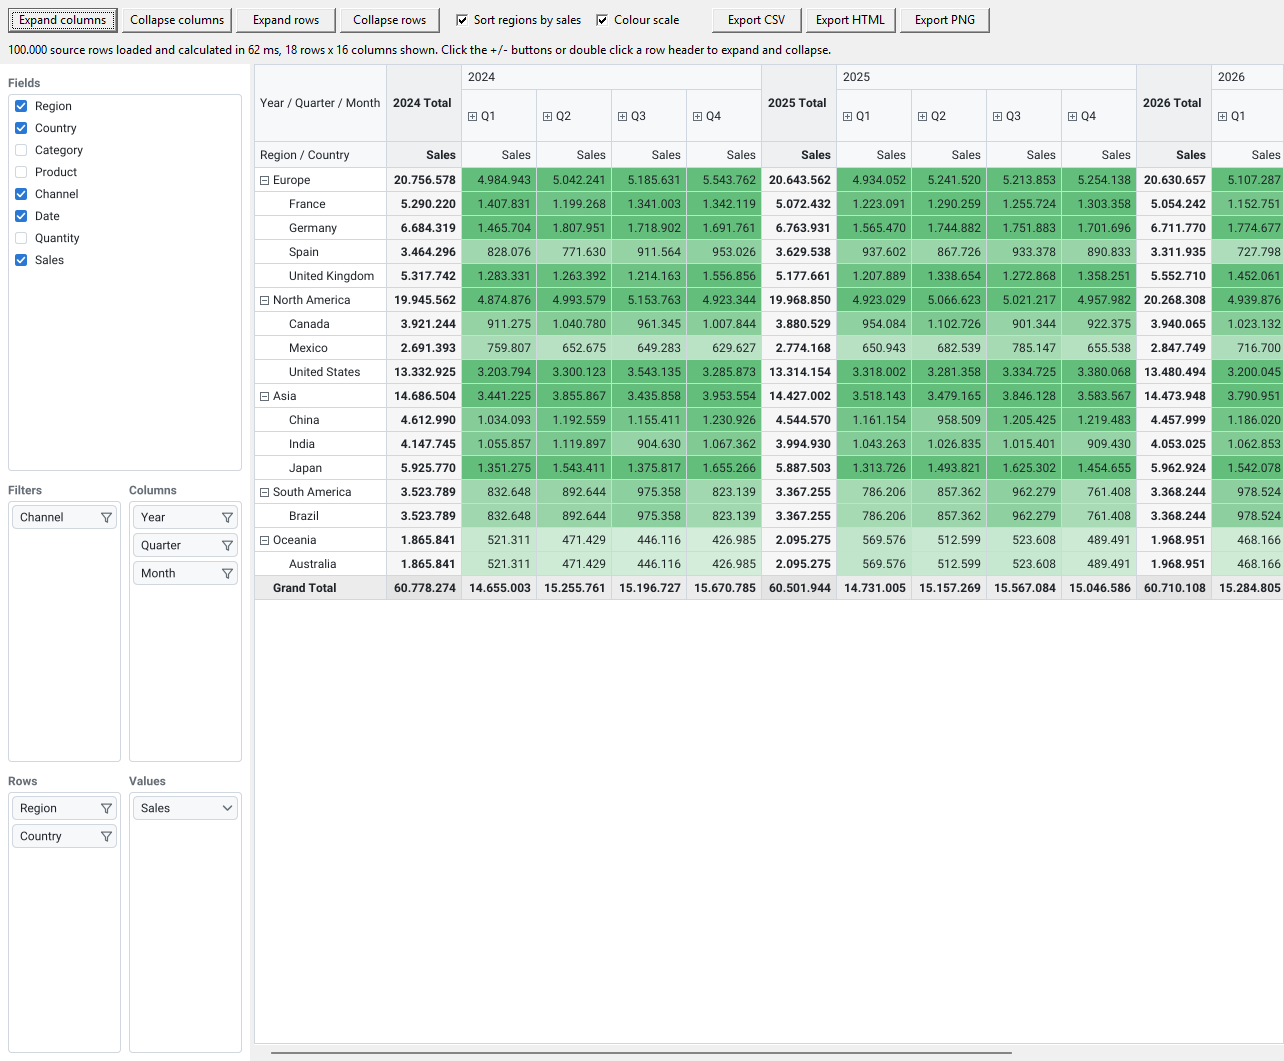Open filter icon on Country row field
The width and height of the screenshot is (1284, 1061).
click(106, 836)
